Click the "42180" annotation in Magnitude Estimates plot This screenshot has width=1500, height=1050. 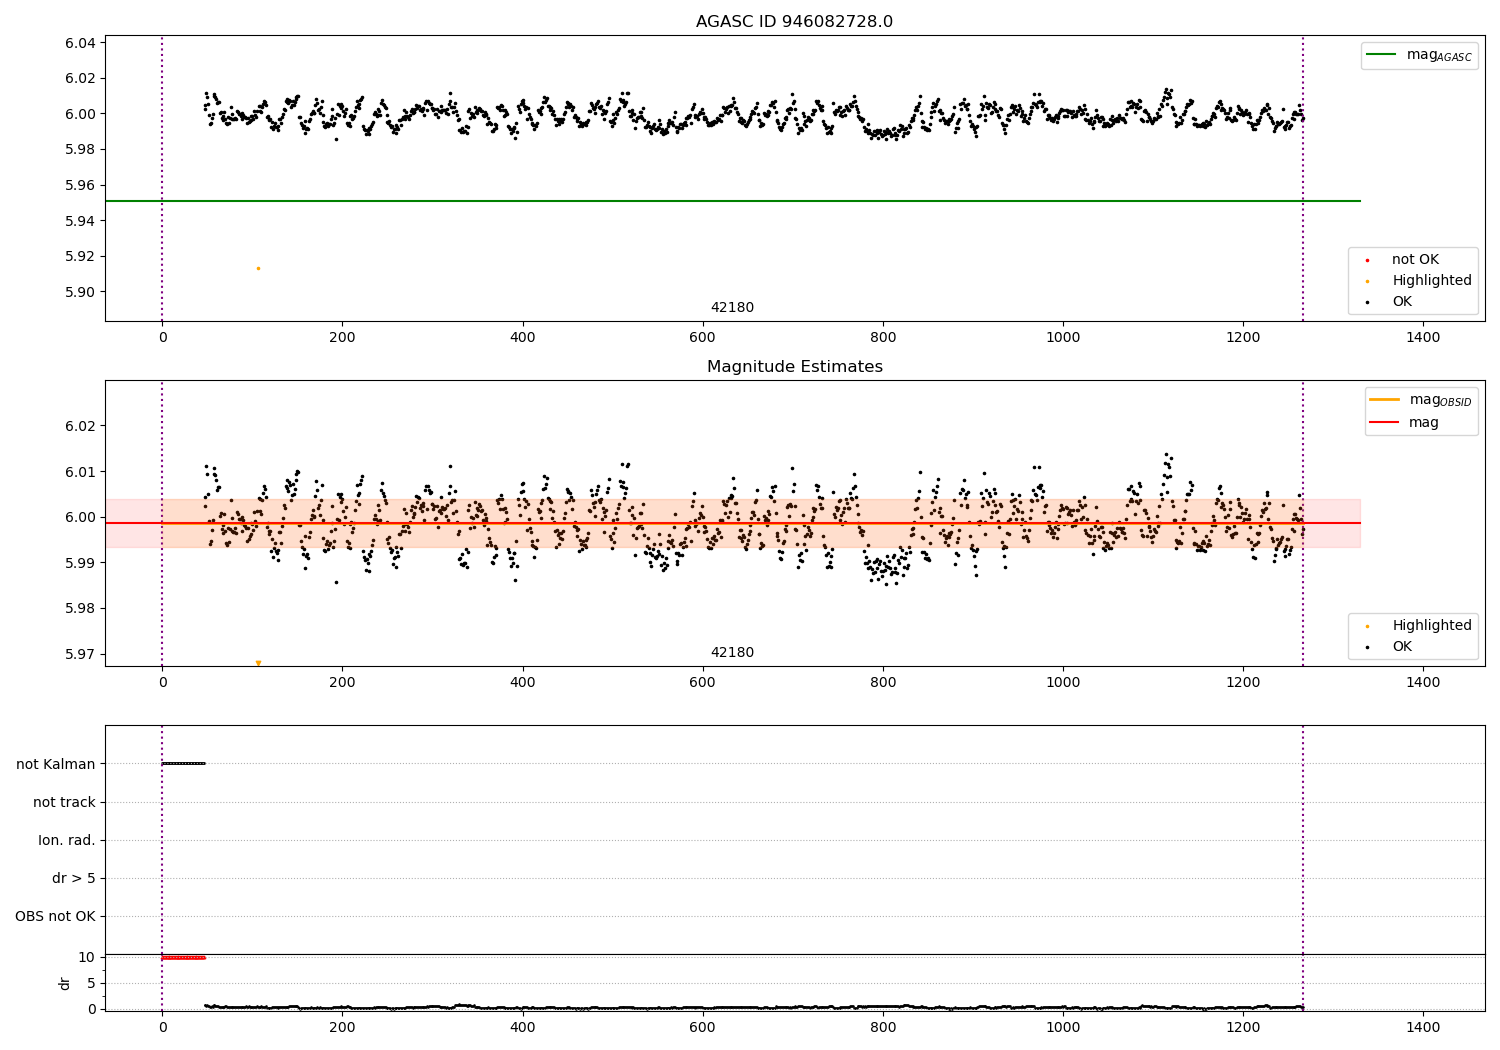(732, 652)
